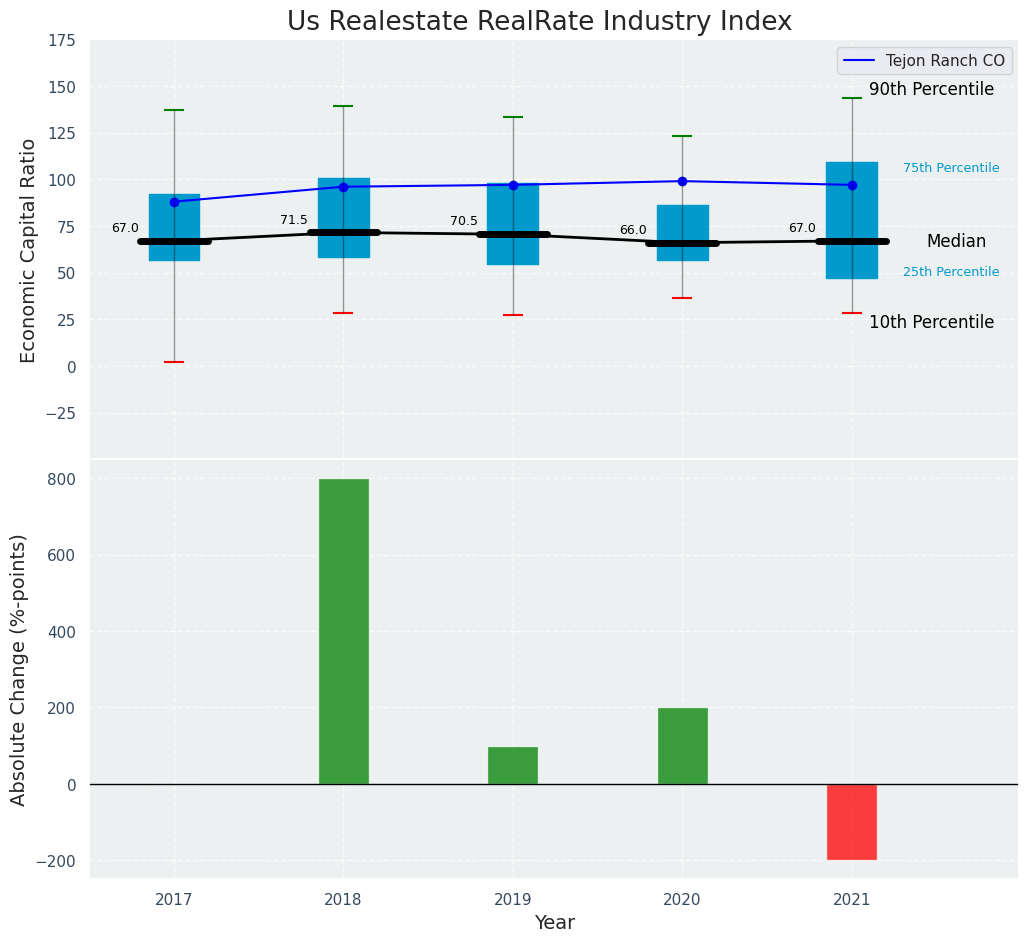1029x942 pixels.
Task: Click the 90th Percentile label
Action: [931, 90]
